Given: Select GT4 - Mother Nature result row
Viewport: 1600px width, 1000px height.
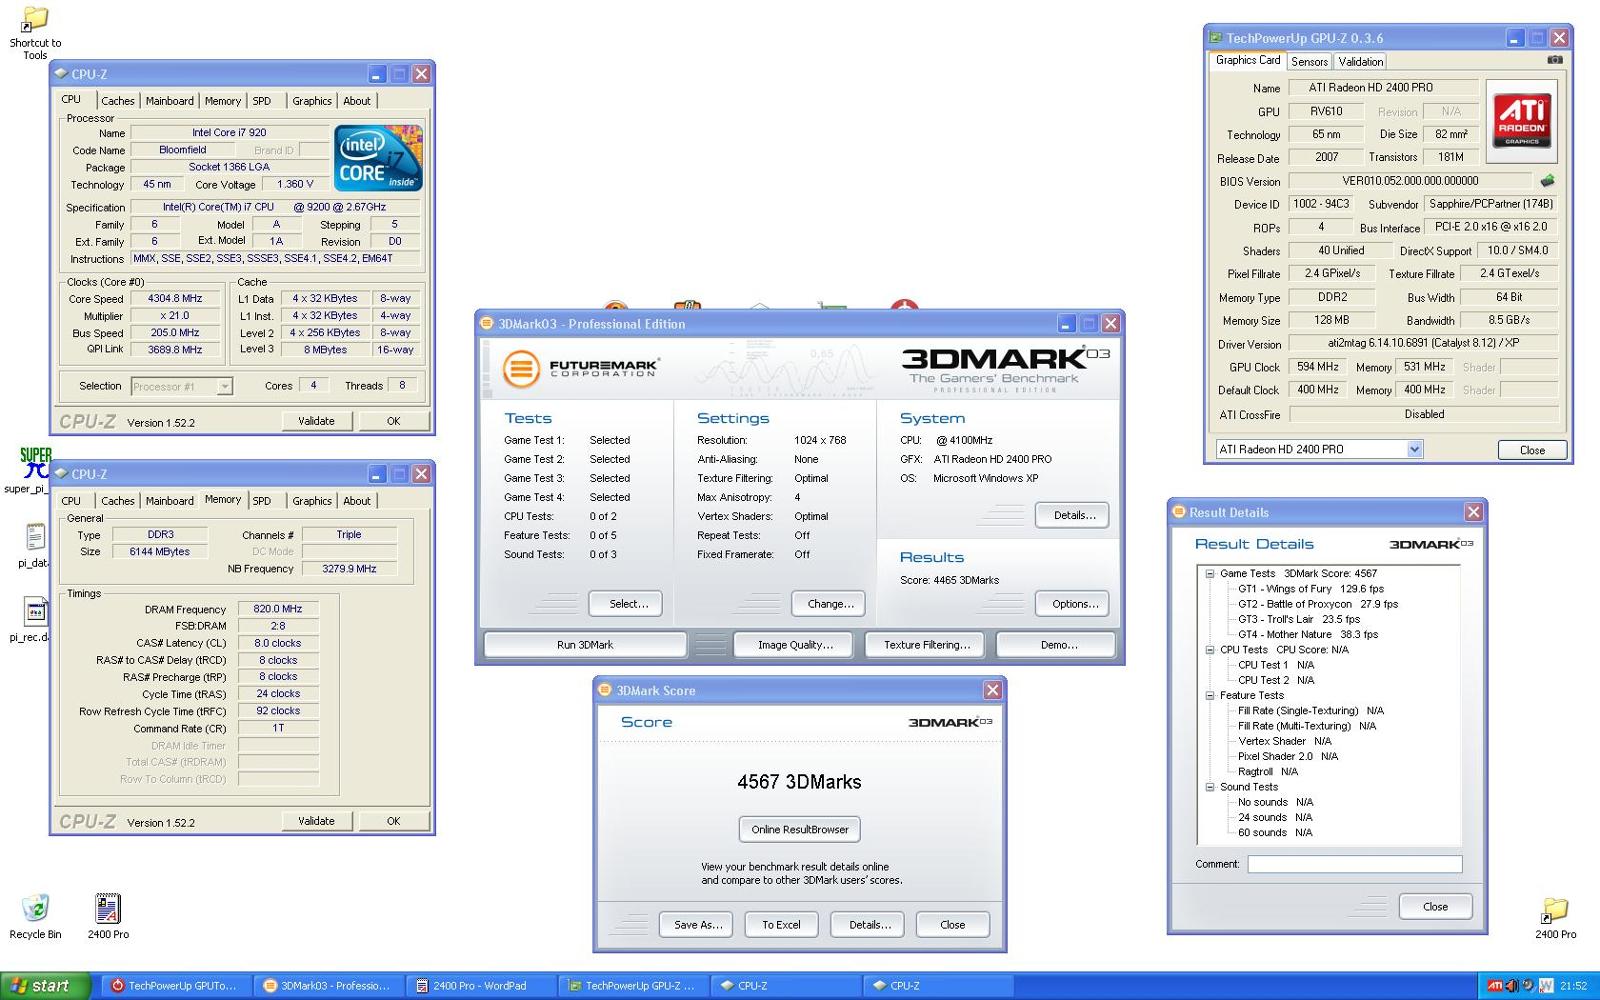Looking at the screenshot, I should click(1308, 634).
